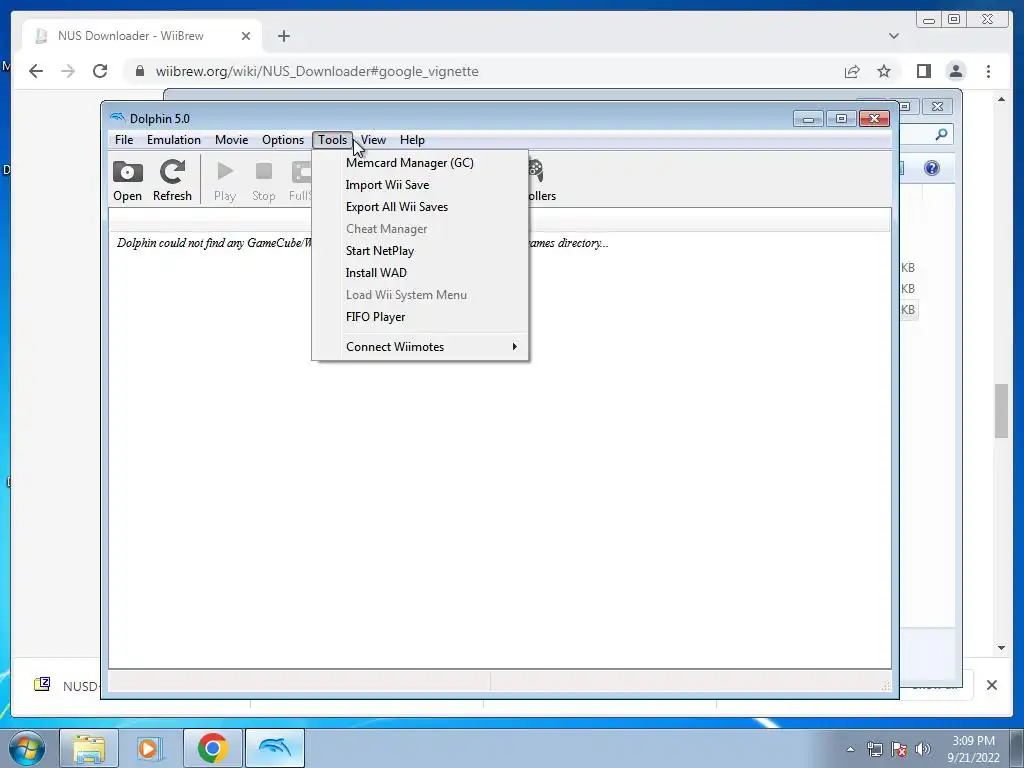Close the open Tools menu
The height and width of the screenshot is (768, 1024).
point(332,140)
